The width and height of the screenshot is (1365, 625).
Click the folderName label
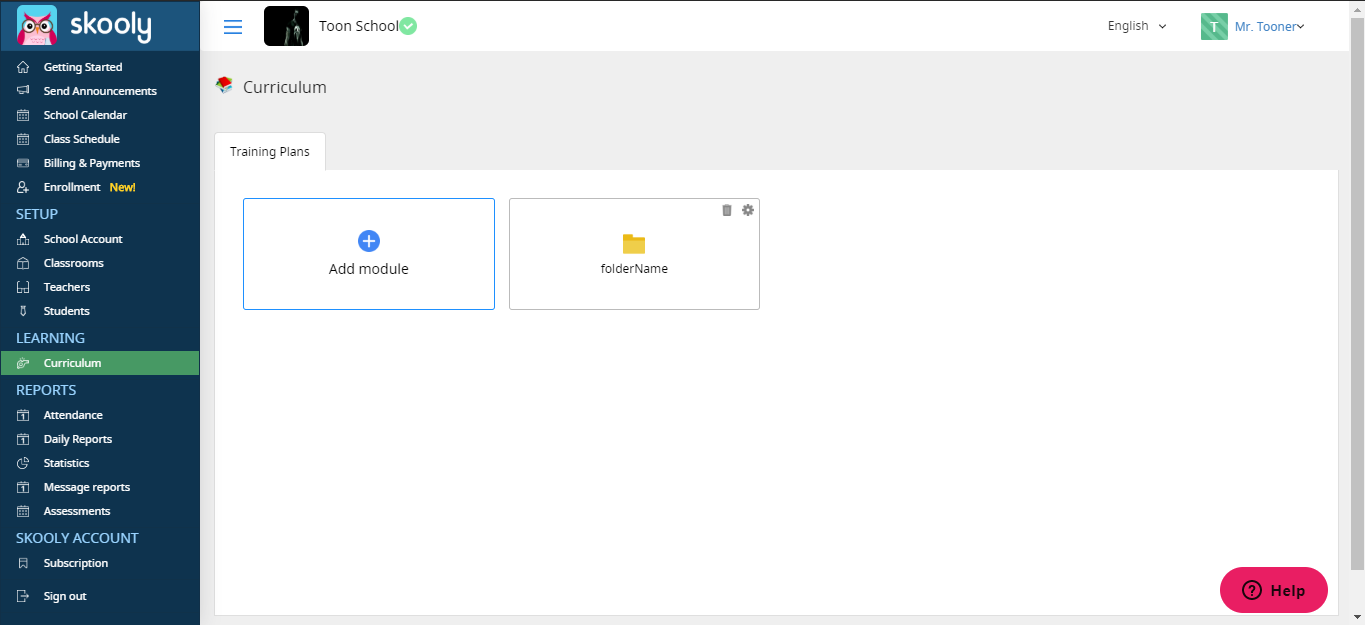(x=634, y=269)
